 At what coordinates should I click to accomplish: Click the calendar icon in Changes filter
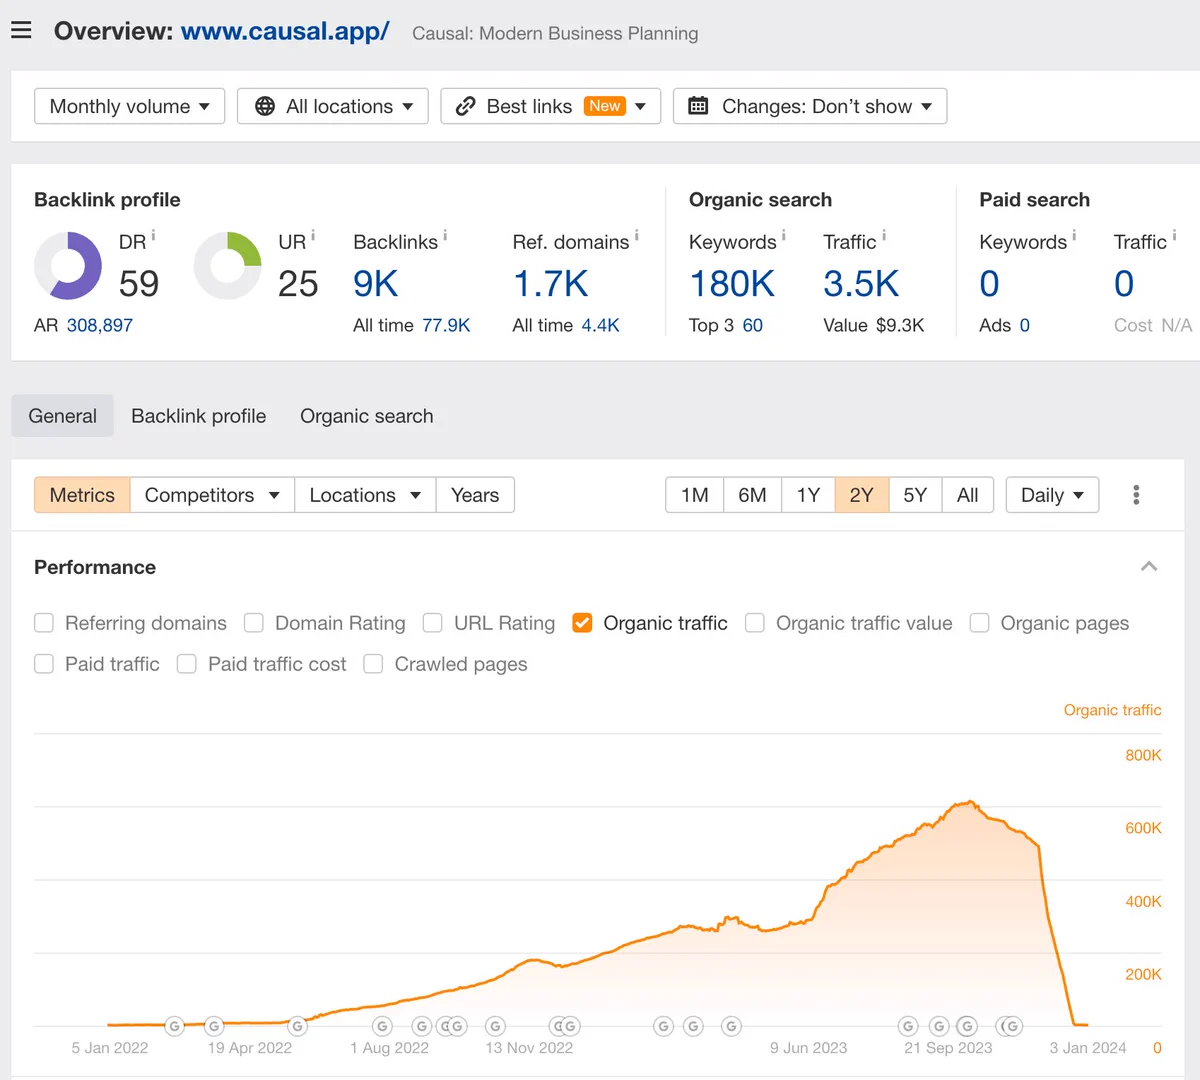(698, 106)
